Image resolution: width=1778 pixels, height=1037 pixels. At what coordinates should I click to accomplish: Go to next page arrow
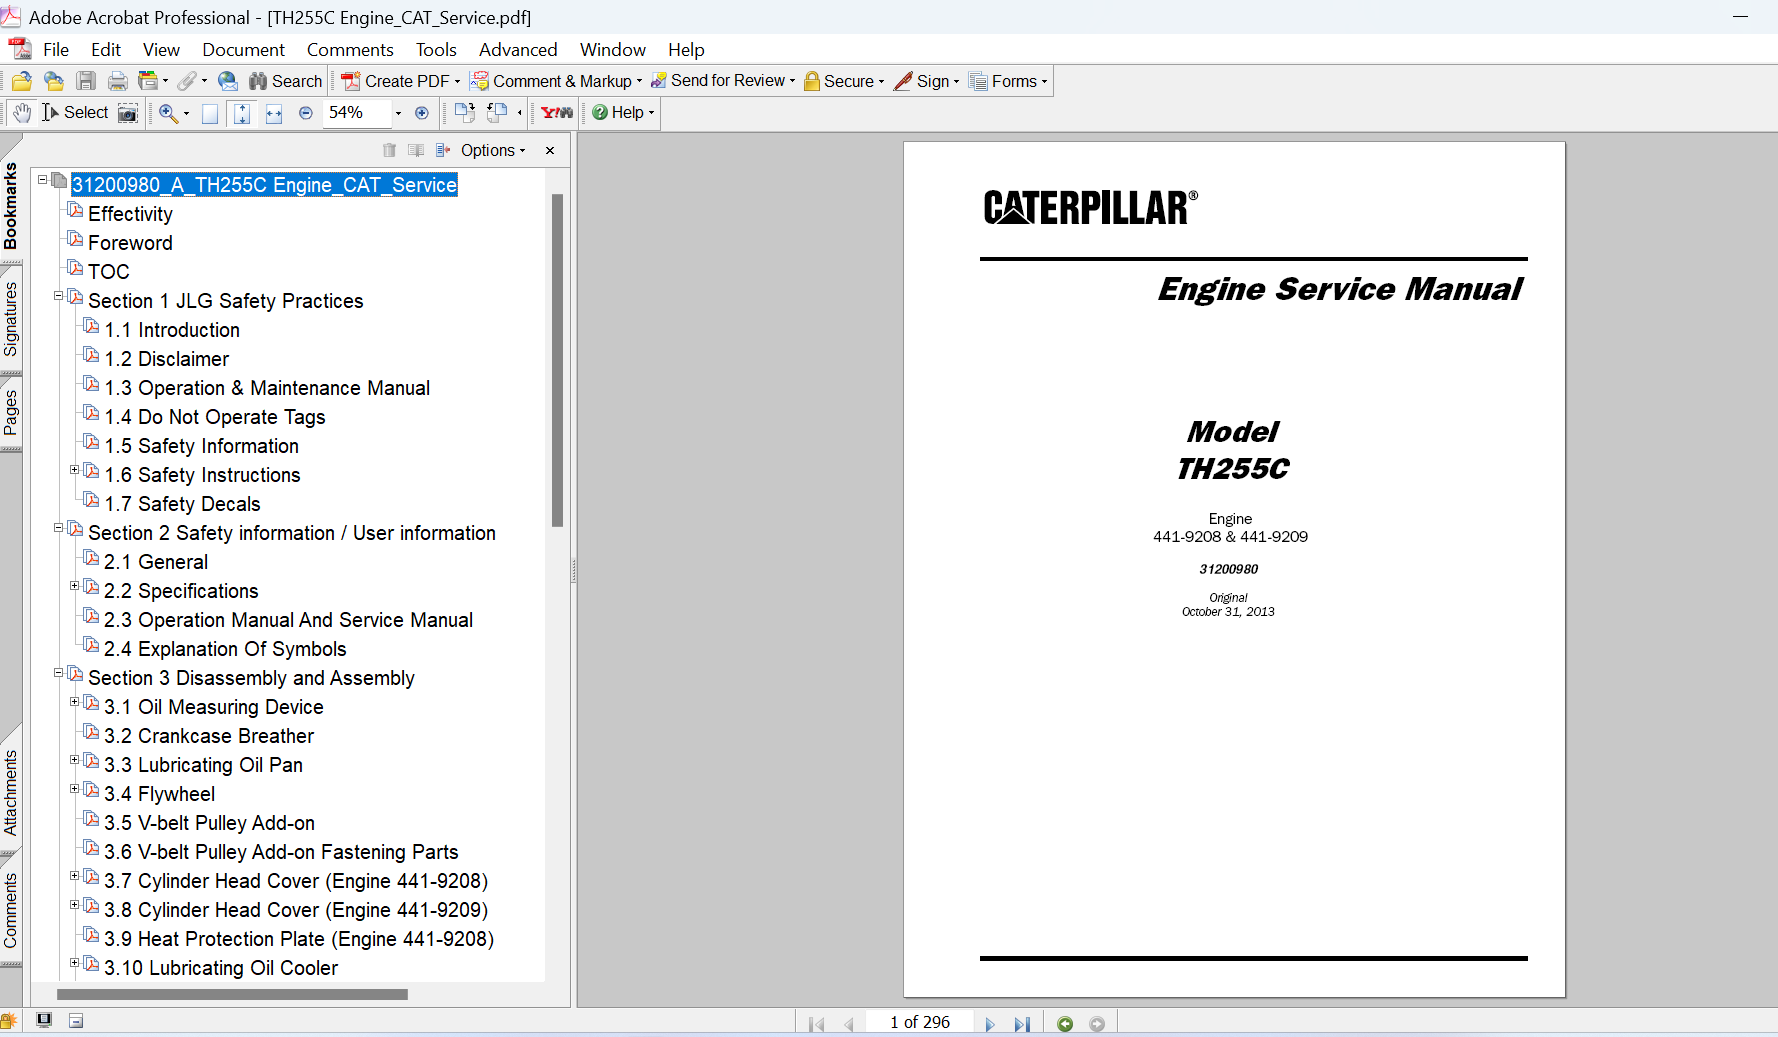tap(990, 1024)
